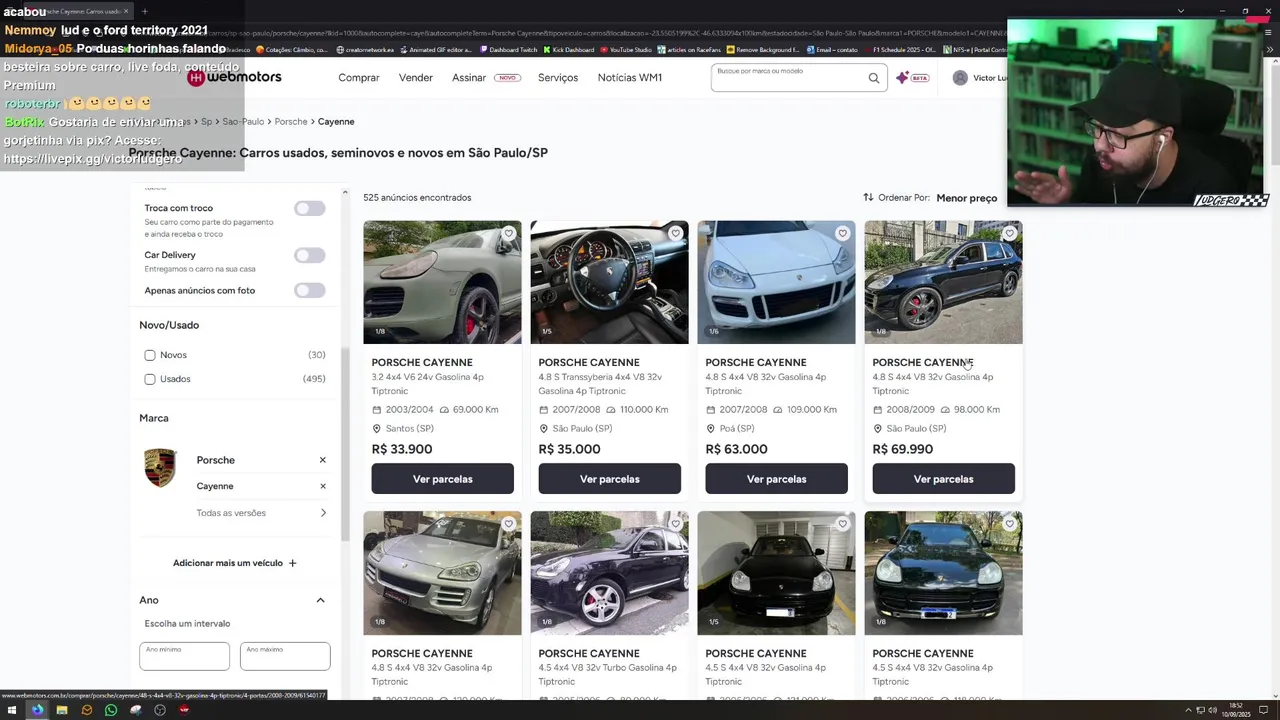Go to Webmotors home via logo
This screenshot has height=720, width=1280.
235,77
